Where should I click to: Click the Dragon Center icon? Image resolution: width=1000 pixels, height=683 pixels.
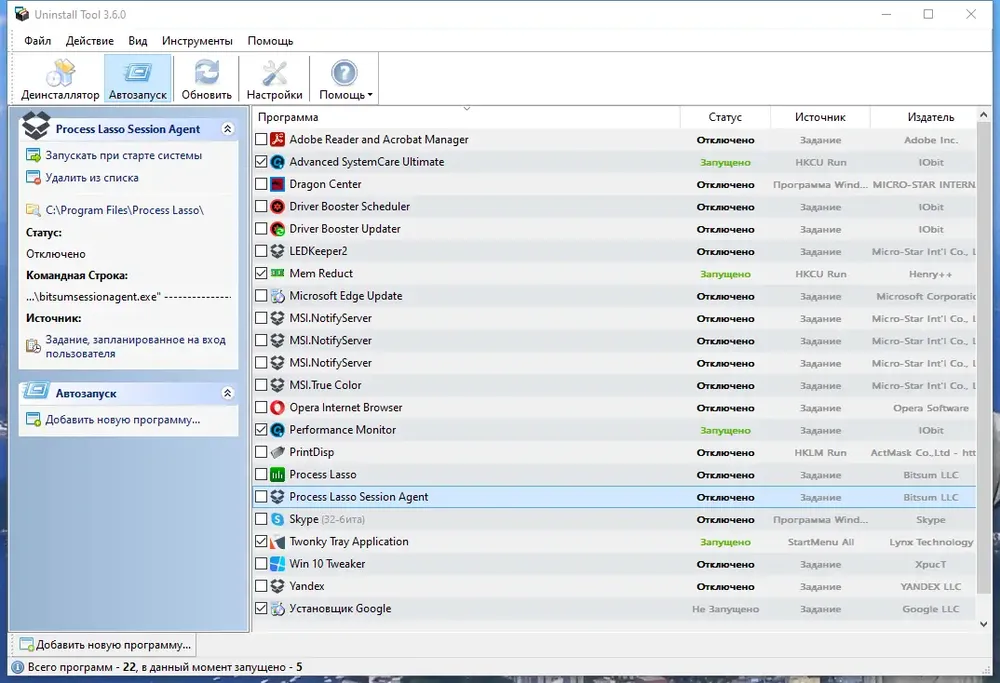coord(277,184)
